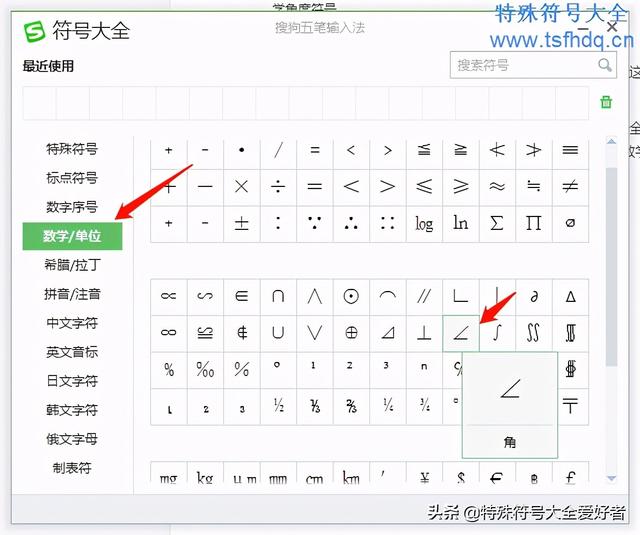The width and height of the screenshot is (640, 535).
Task: Insert the less-than-or-equal symbol ≤
Action: (x=424, y=187)
